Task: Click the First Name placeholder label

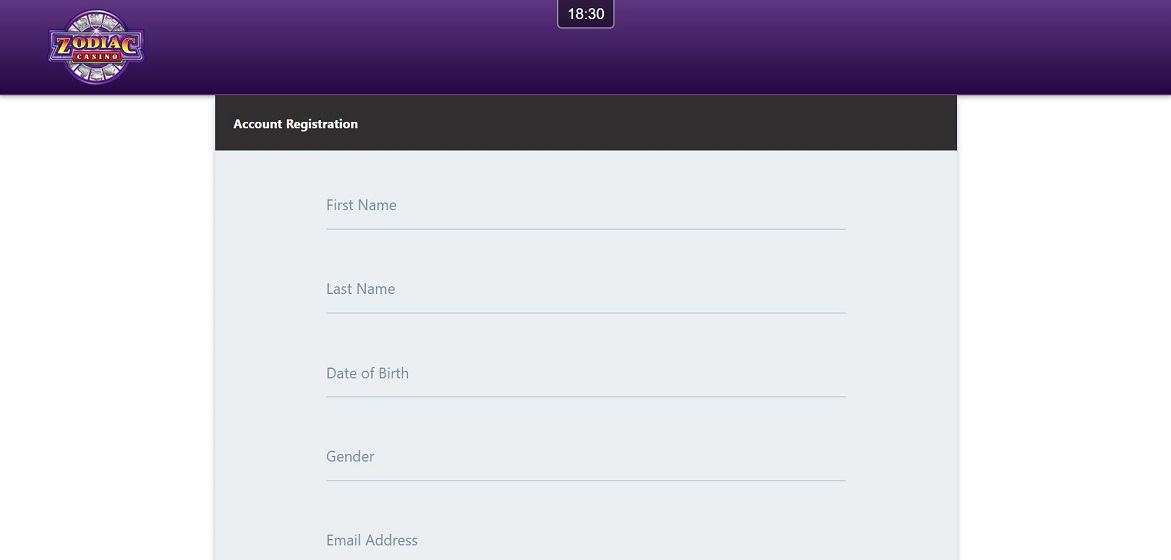Action: (361, 205)
